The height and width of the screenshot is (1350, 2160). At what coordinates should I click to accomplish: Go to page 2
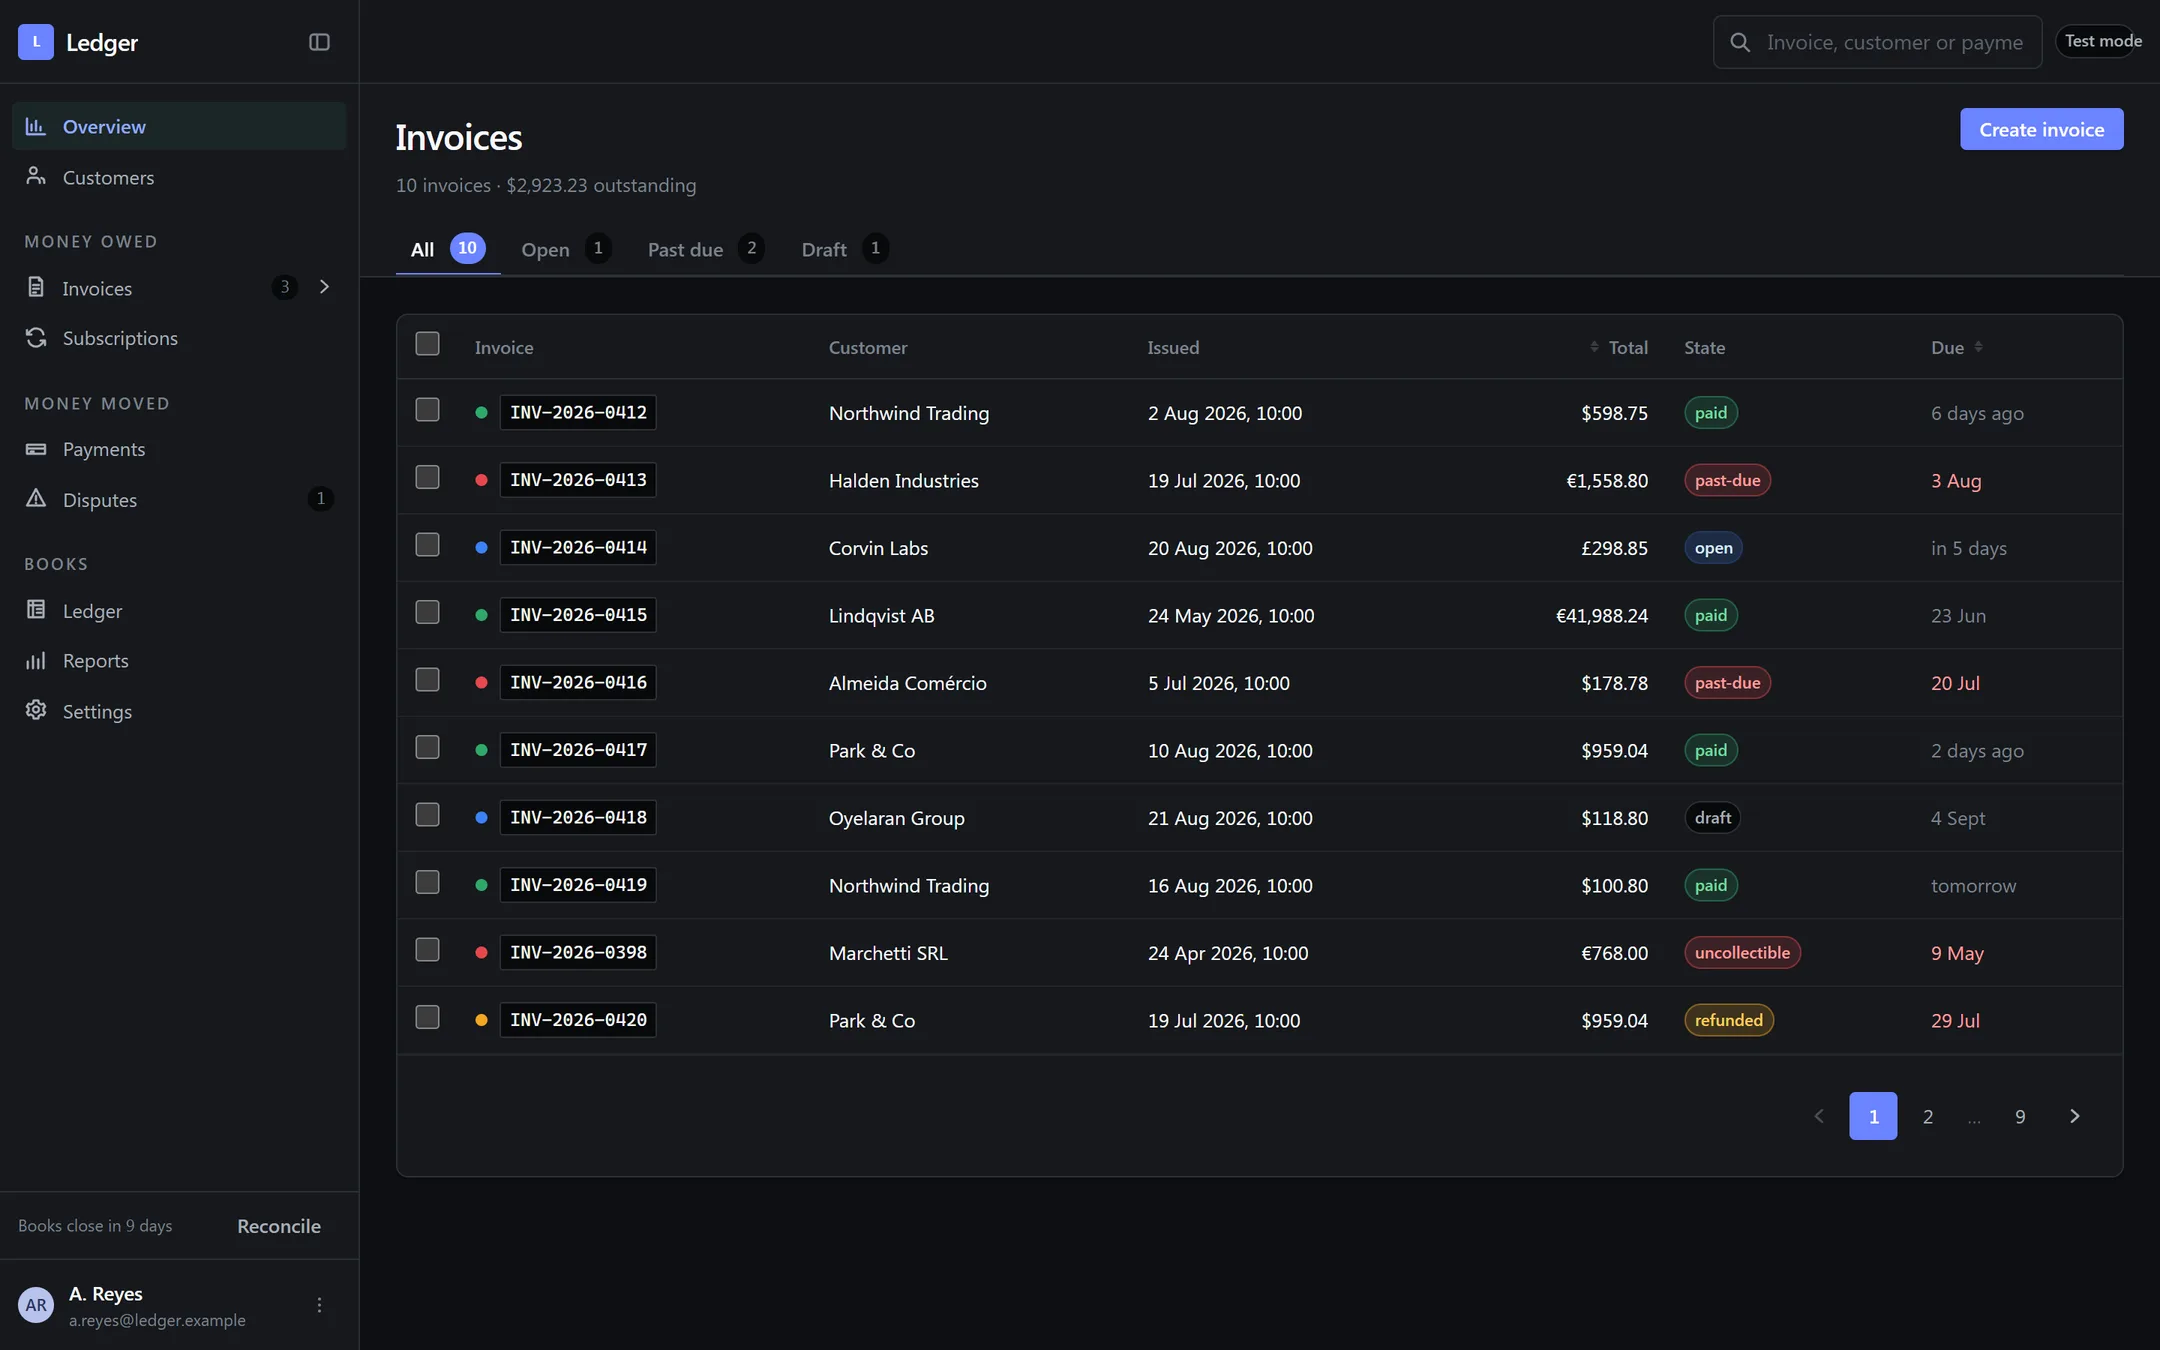pyautogui.click(x=1927, y=1116)
